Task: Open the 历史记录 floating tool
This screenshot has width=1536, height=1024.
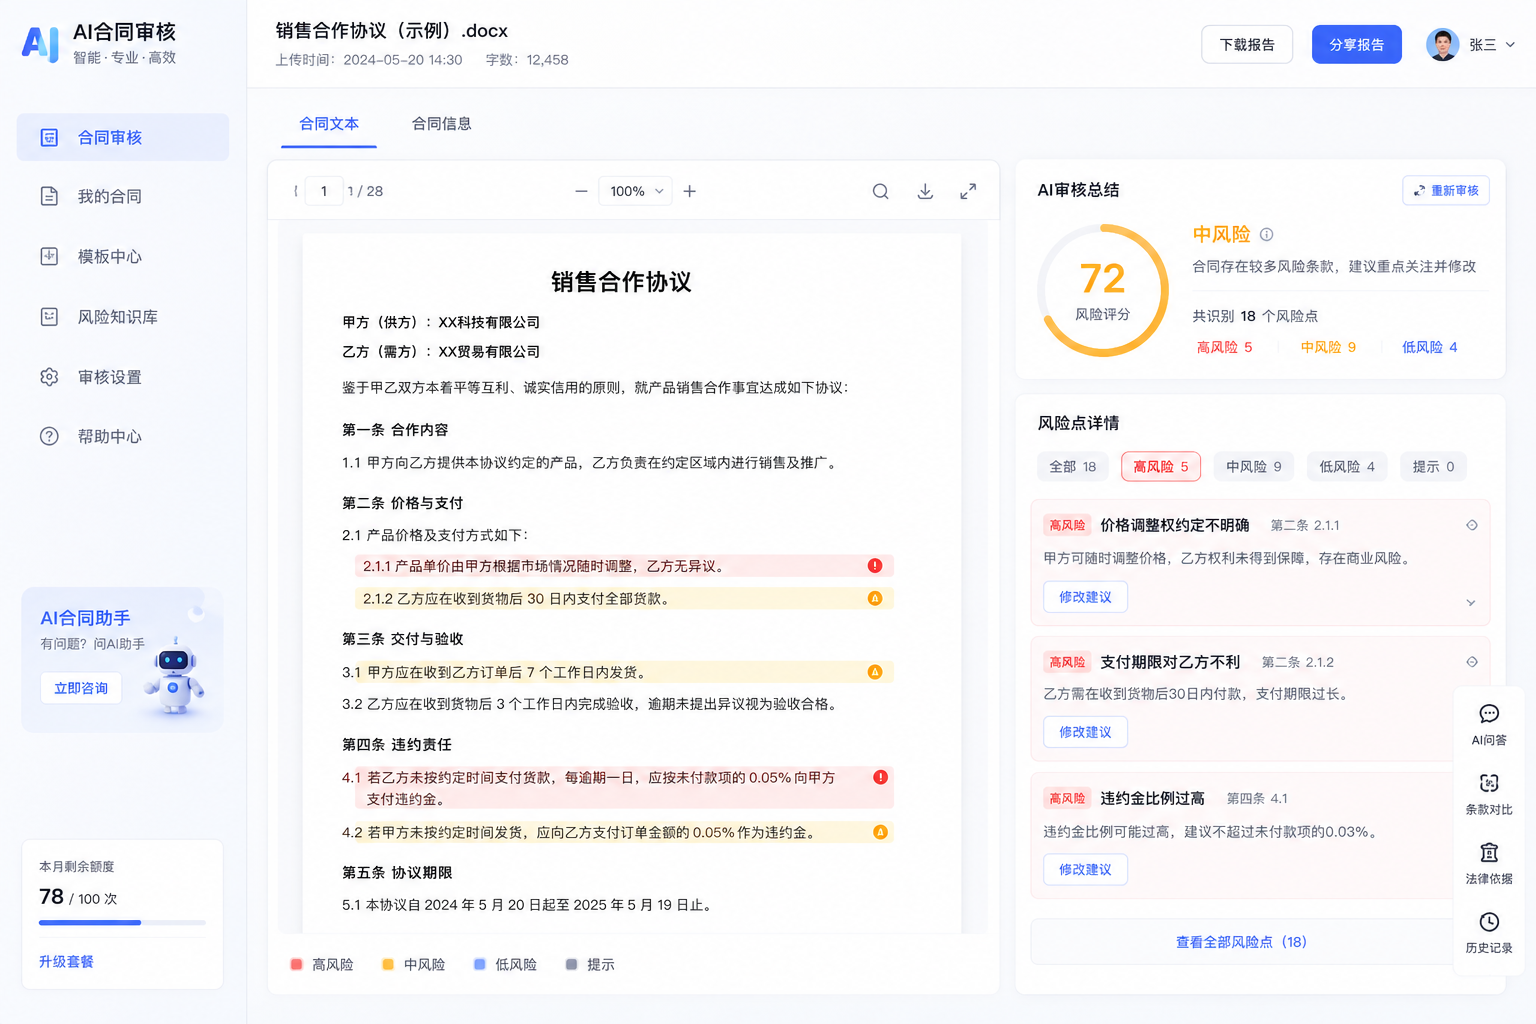Action: [1489, 933]
